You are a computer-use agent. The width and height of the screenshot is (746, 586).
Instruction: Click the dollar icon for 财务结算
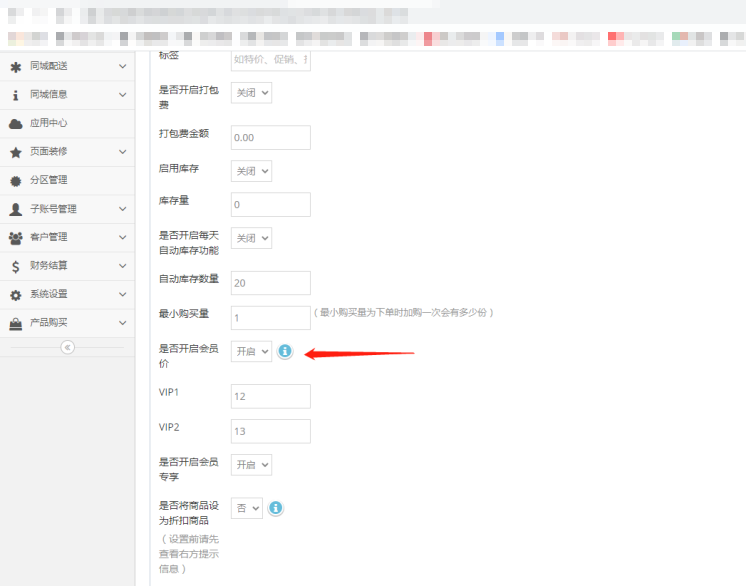[x=15, y=267]
